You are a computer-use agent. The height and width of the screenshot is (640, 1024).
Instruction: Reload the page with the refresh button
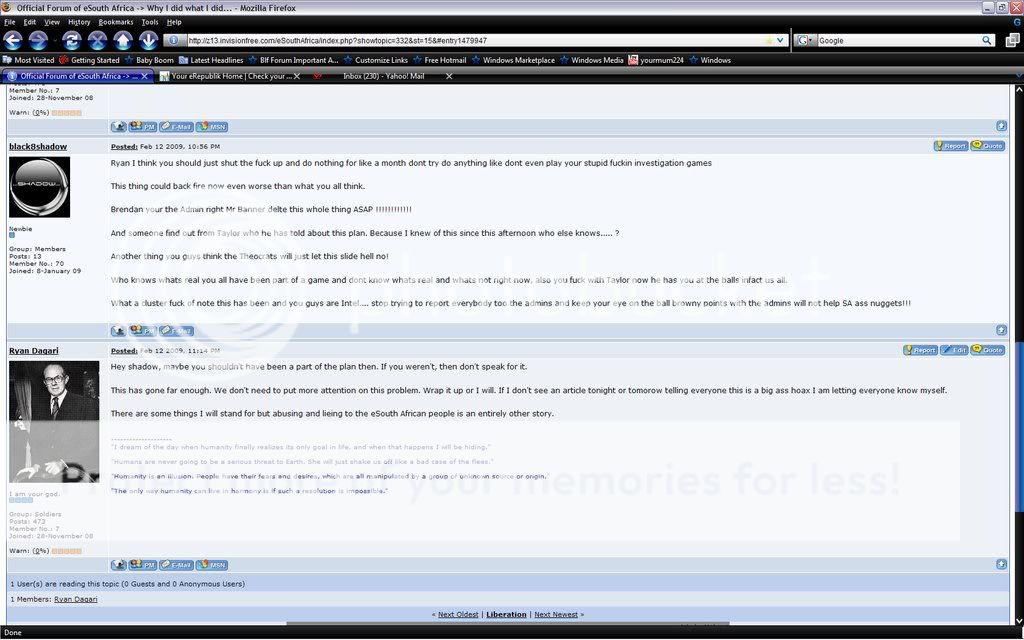click(71, 40)
